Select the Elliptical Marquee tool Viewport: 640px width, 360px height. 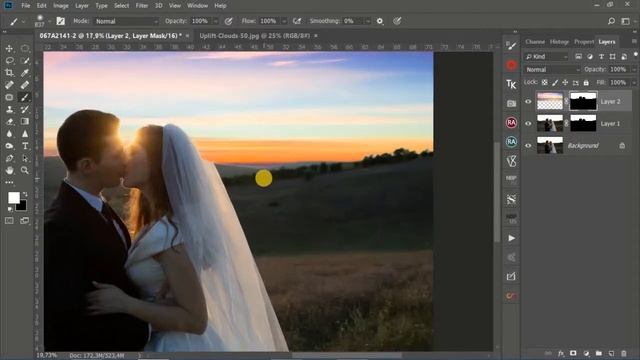click(x=25, y=49)
